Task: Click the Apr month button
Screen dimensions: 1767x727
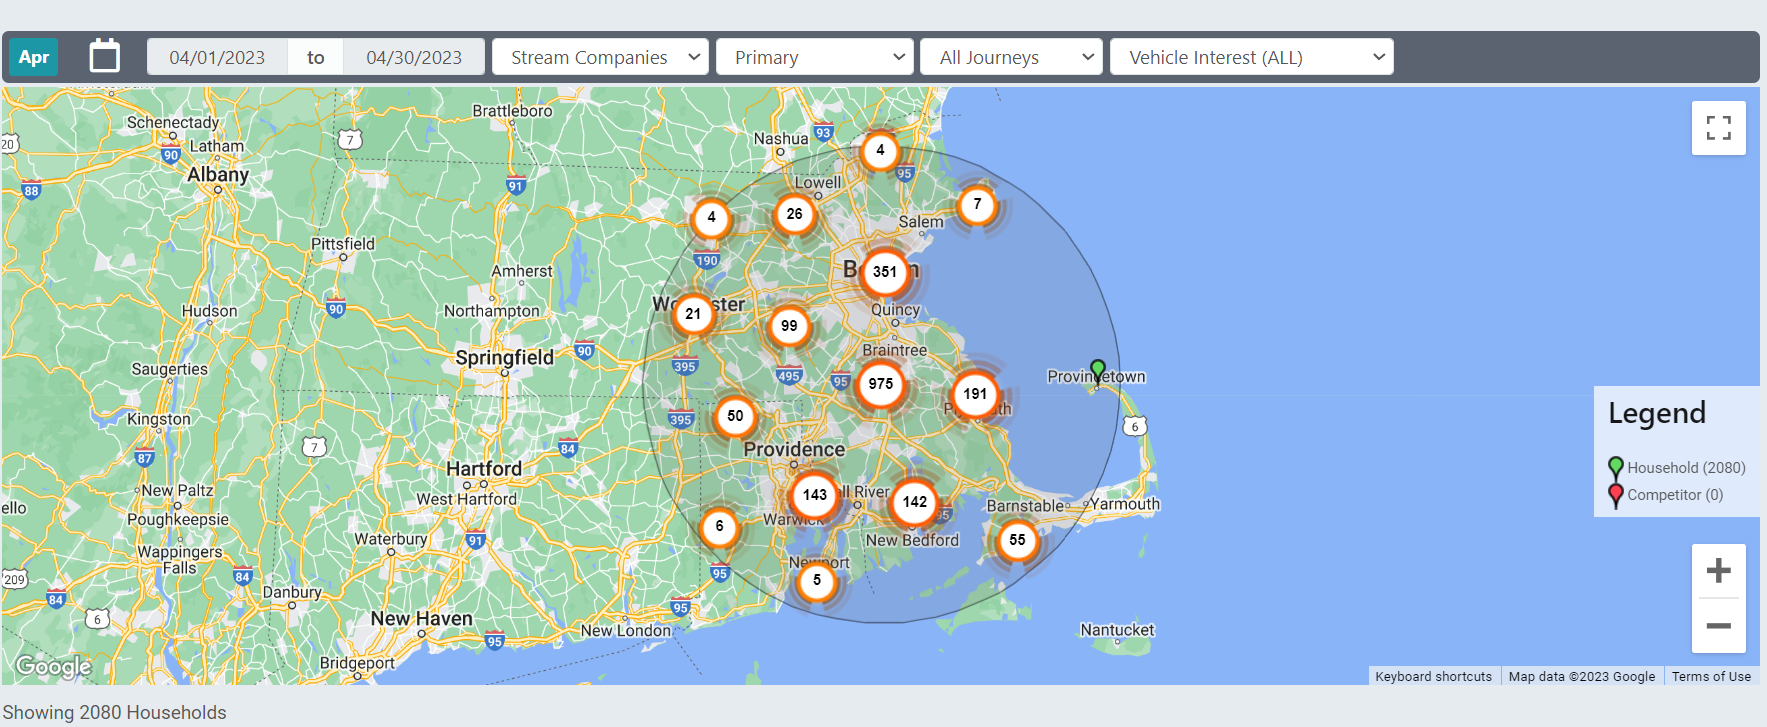Action: (x=34, y=57)
